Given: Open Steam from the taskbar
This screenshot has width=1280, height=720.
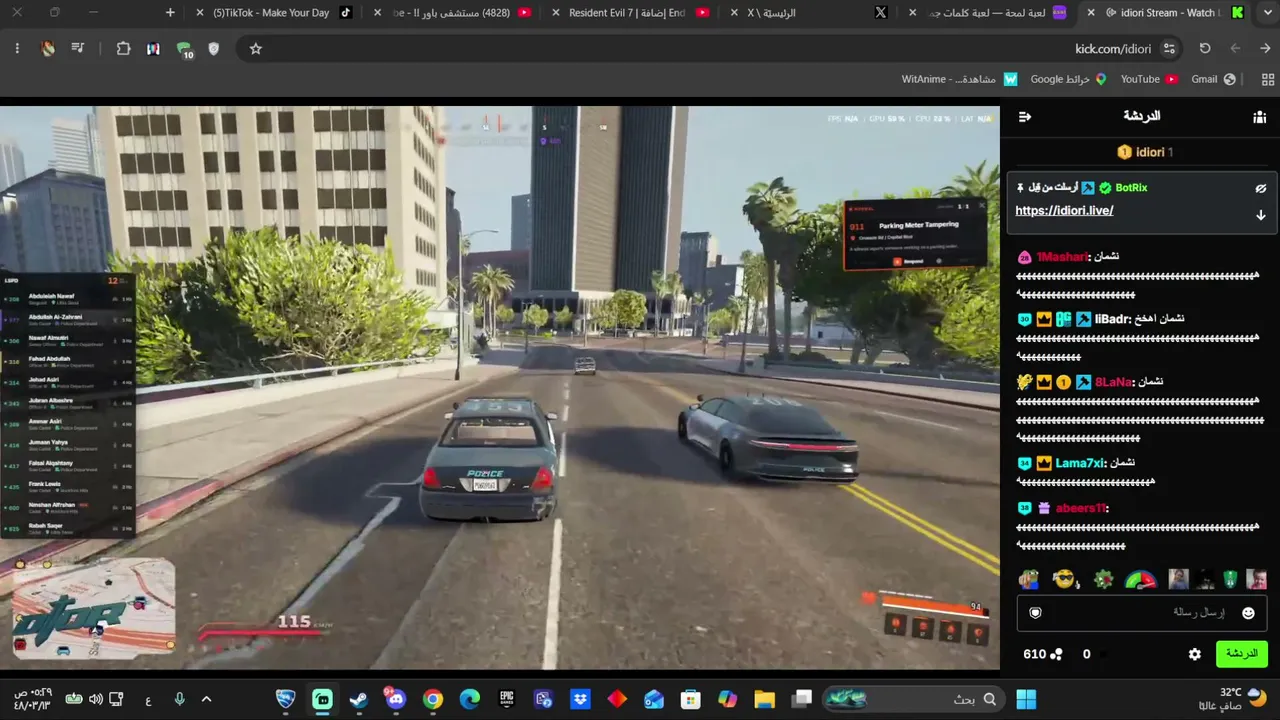Looking at the screenshot, I should click(x=359, y=699).
